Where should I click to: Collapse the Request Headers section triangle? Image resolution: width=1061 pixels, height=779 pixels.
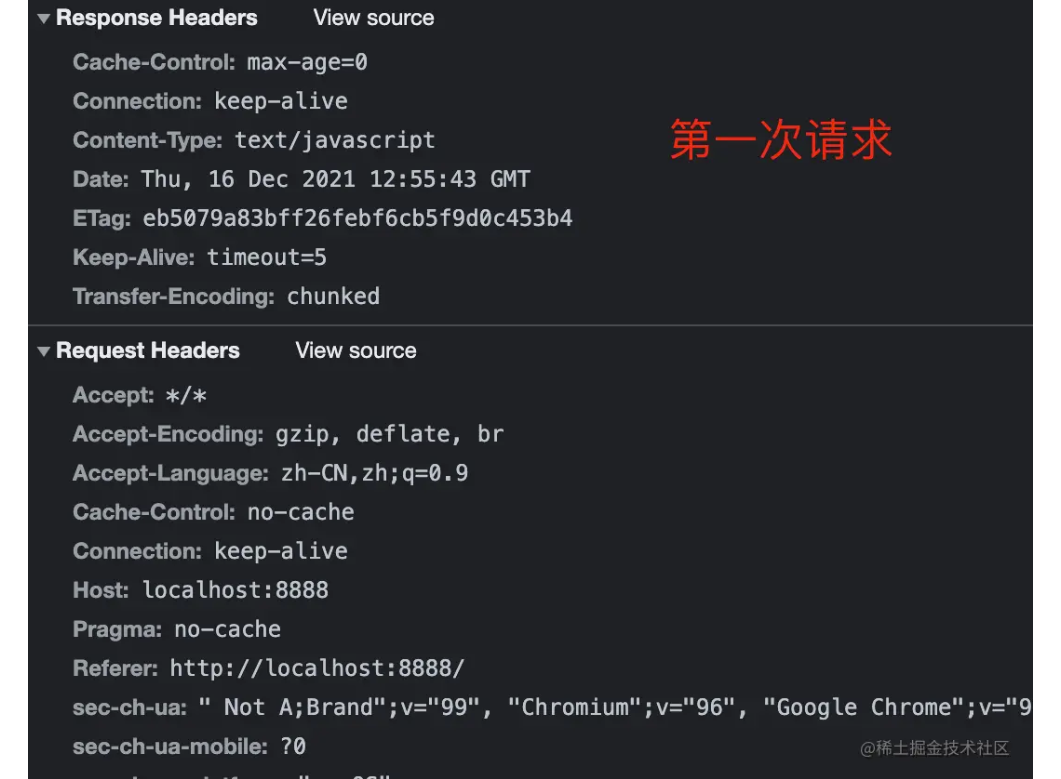click(43, 352)
